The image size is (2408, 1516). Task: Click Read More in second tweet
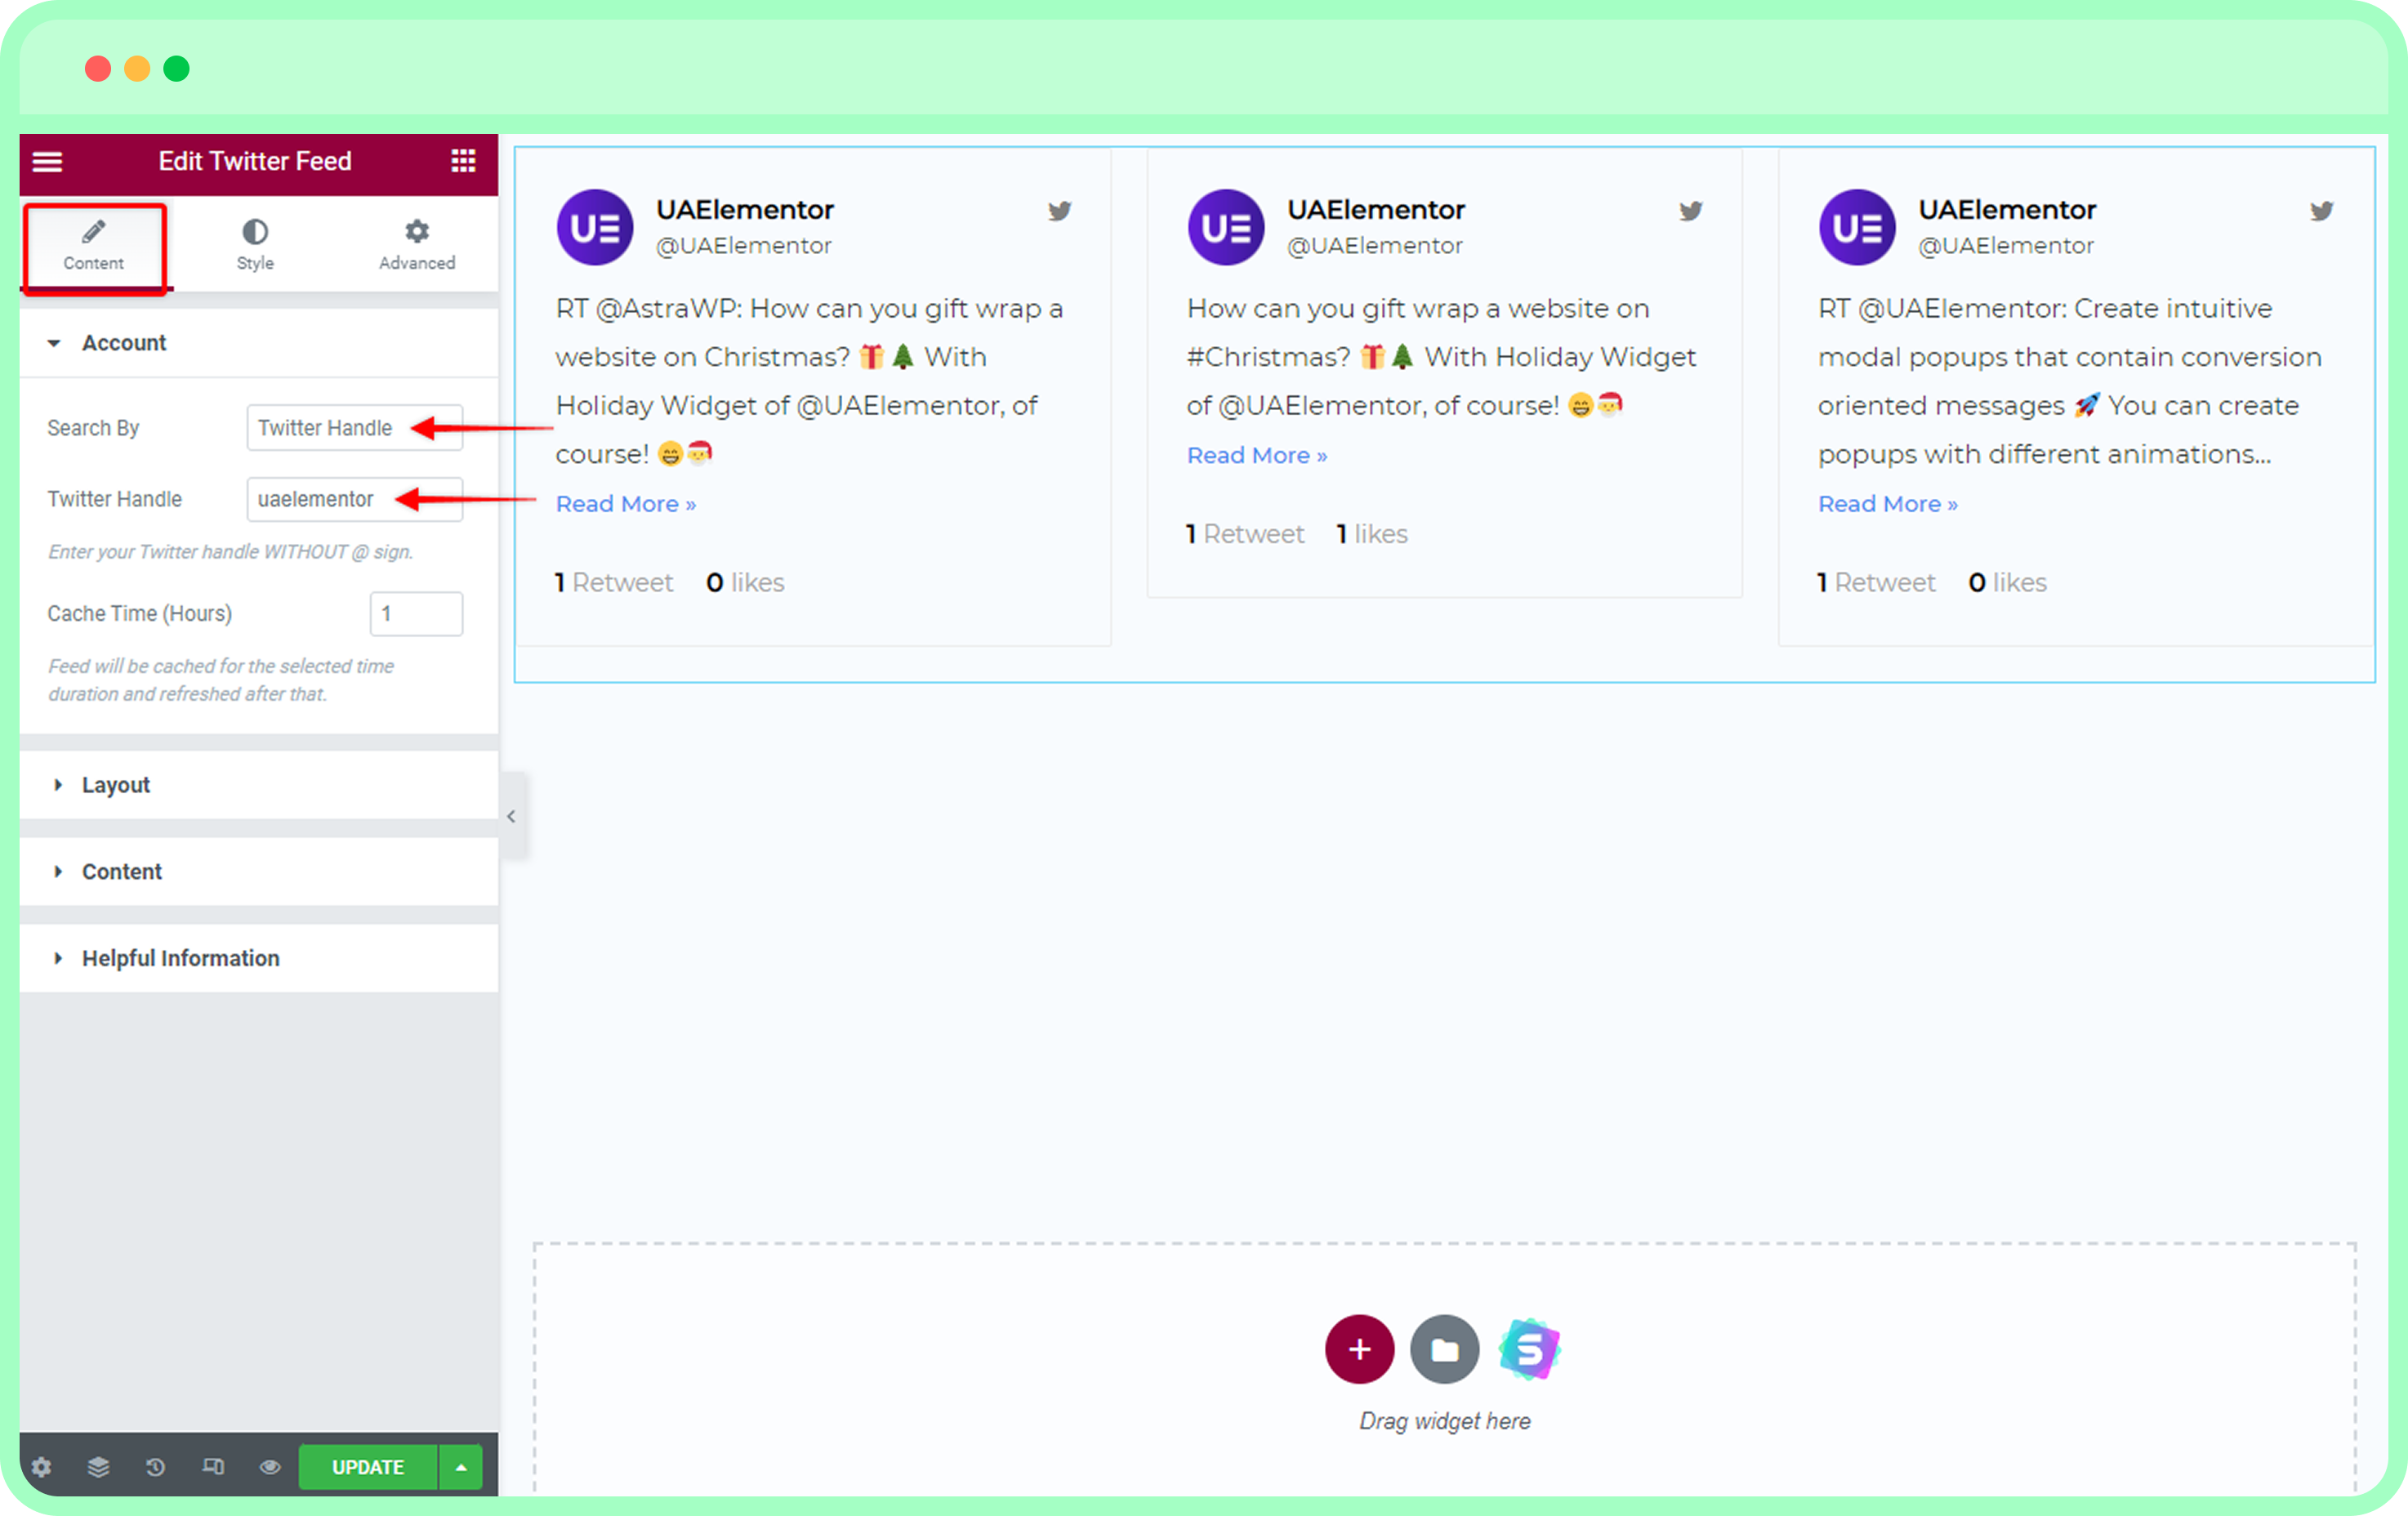(1256, 456)
